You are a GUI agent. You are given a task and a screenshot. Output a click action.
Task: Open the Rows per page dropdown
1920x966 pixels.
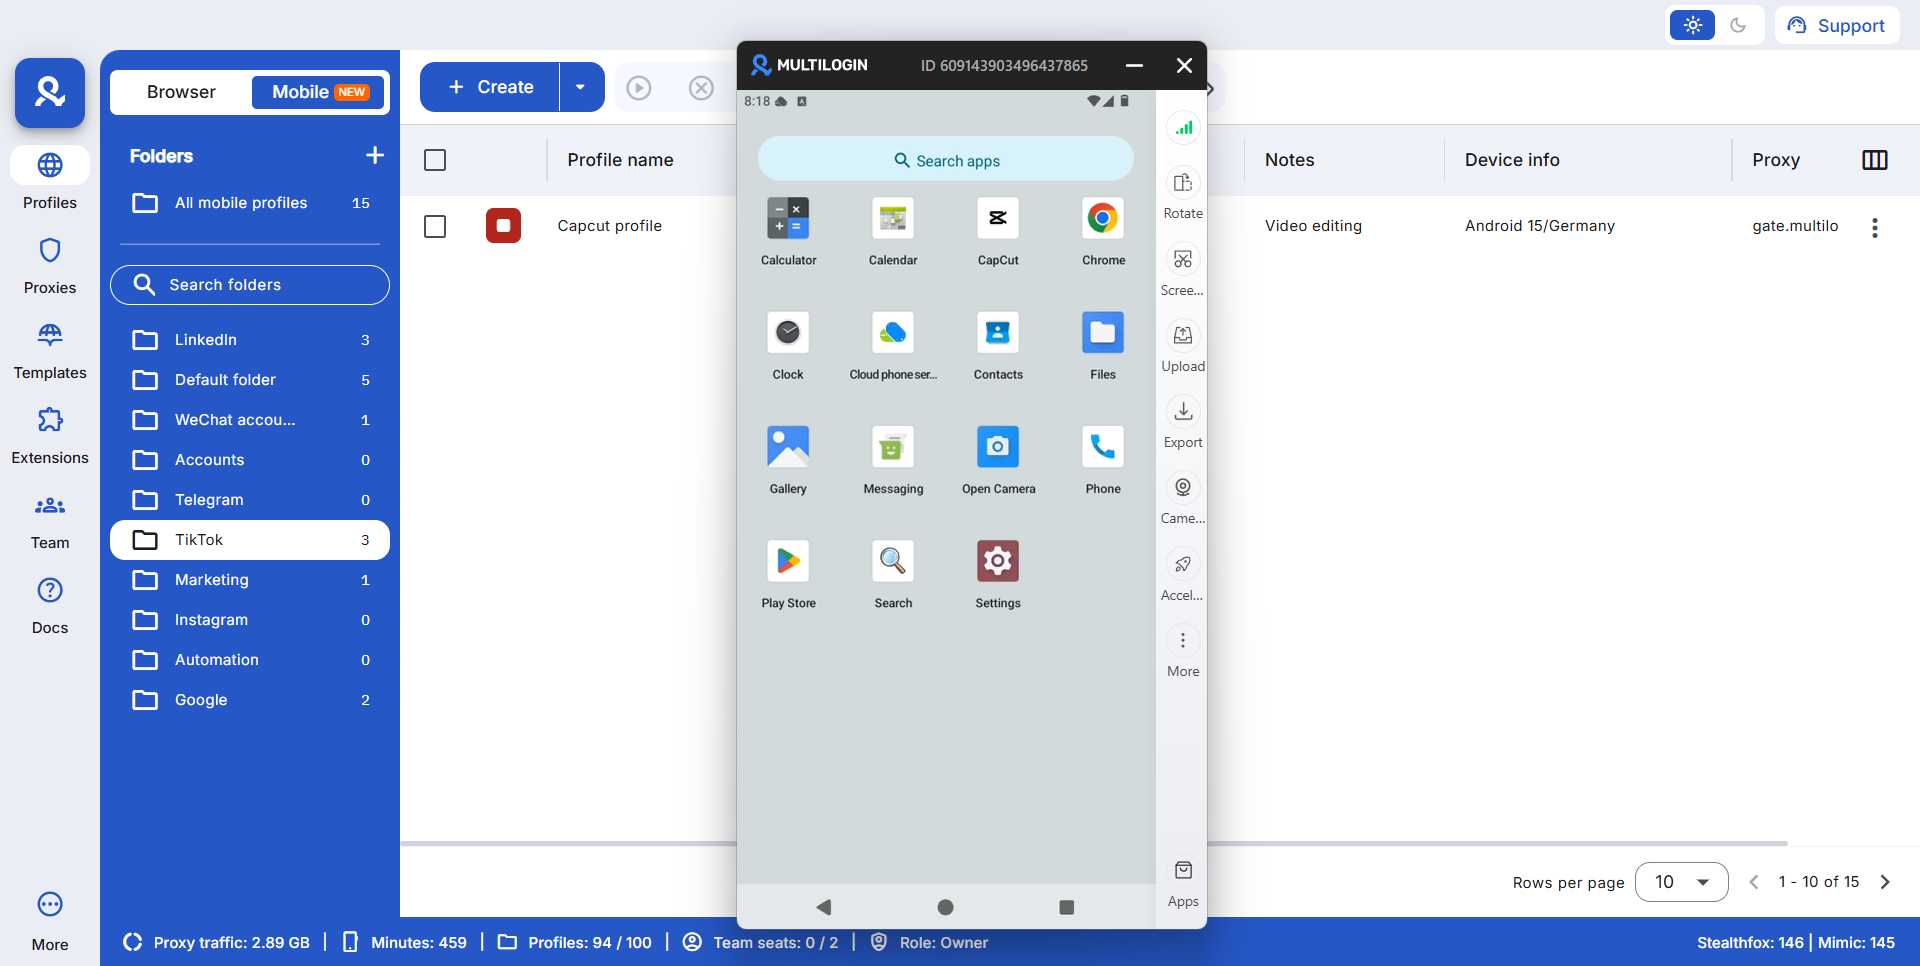click(1681, 882)
